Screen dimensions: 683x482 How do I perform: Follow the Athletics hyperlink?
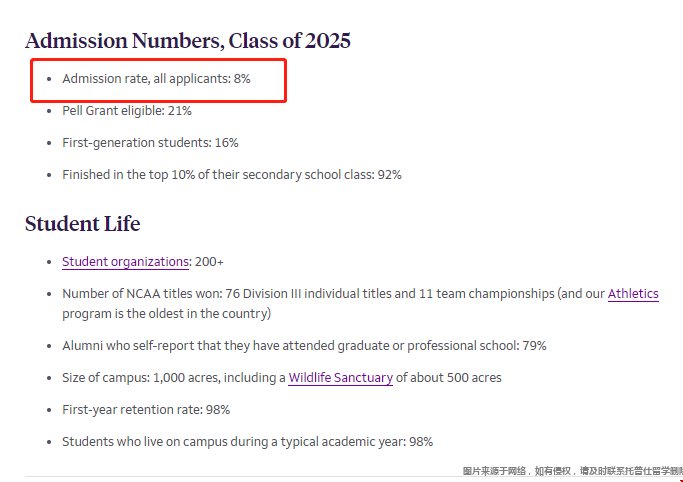(633, 294)
